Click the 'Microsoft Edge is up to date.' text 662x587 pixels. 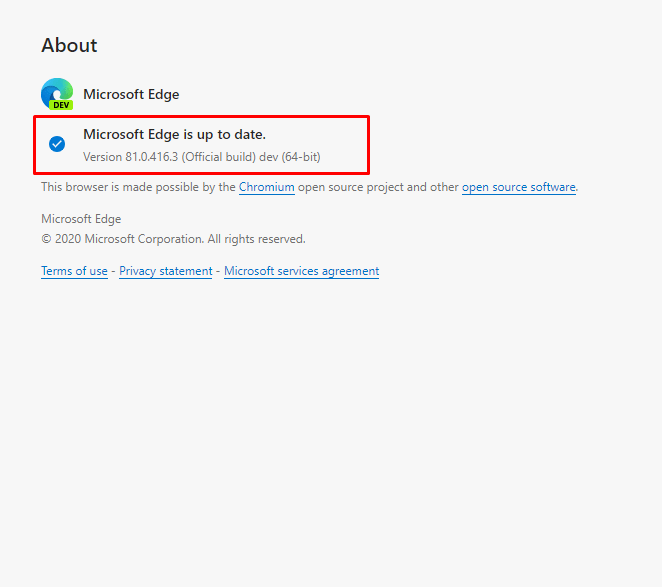174,134
